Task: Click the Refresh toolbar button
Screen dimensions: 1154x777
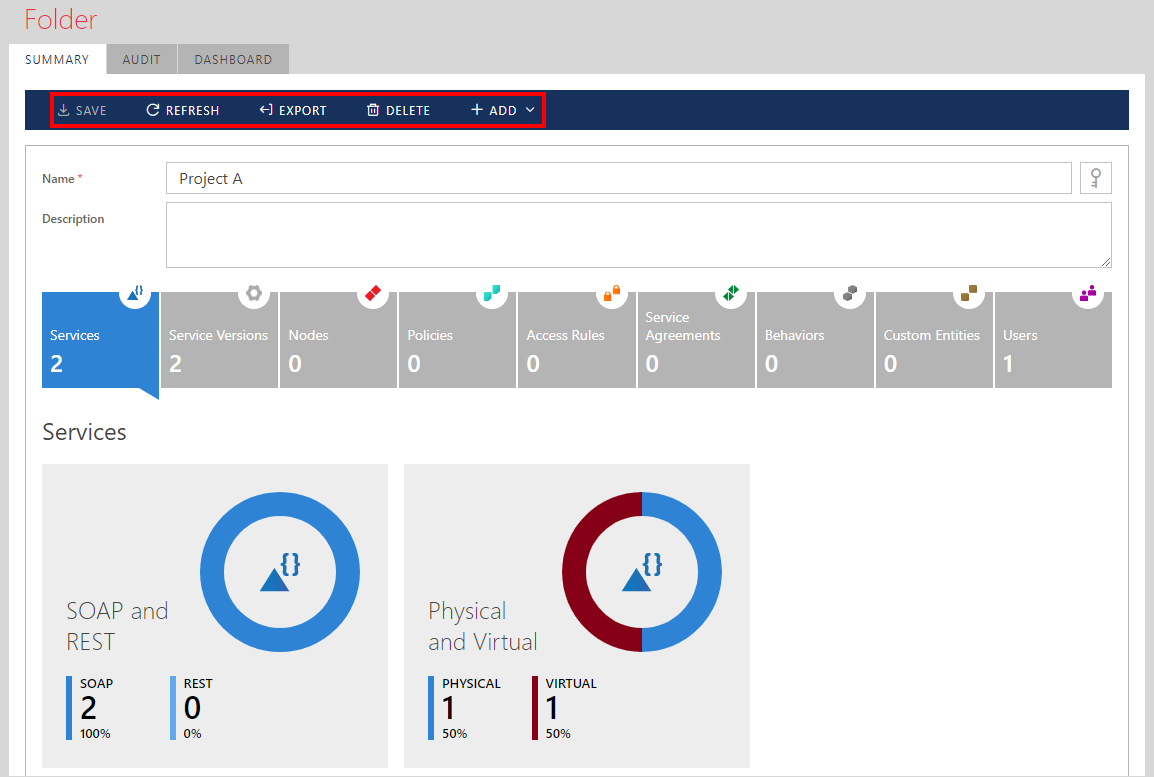Action: (x=182, y=110)
